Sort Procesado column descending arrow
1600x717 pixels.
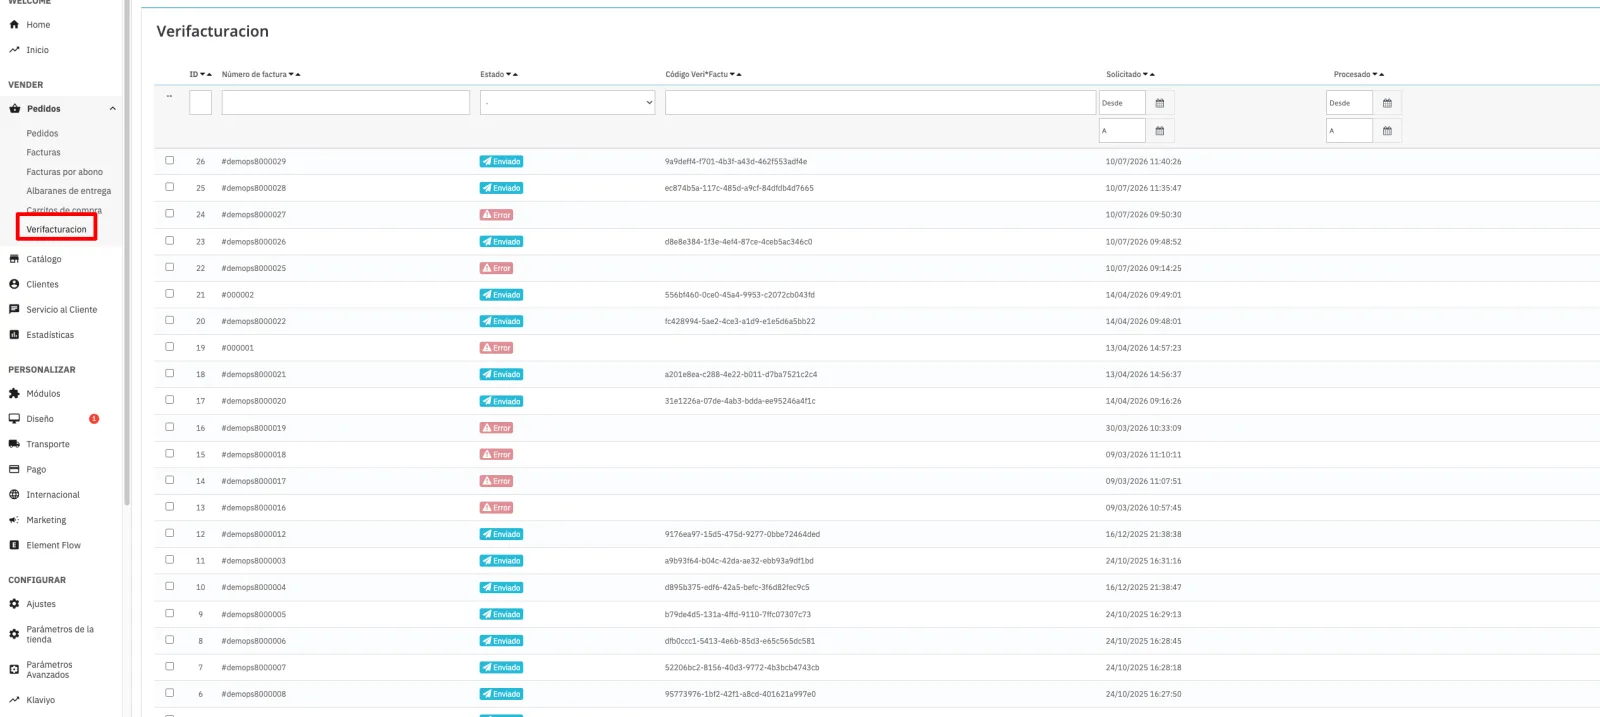click(x=1375, y=75)
